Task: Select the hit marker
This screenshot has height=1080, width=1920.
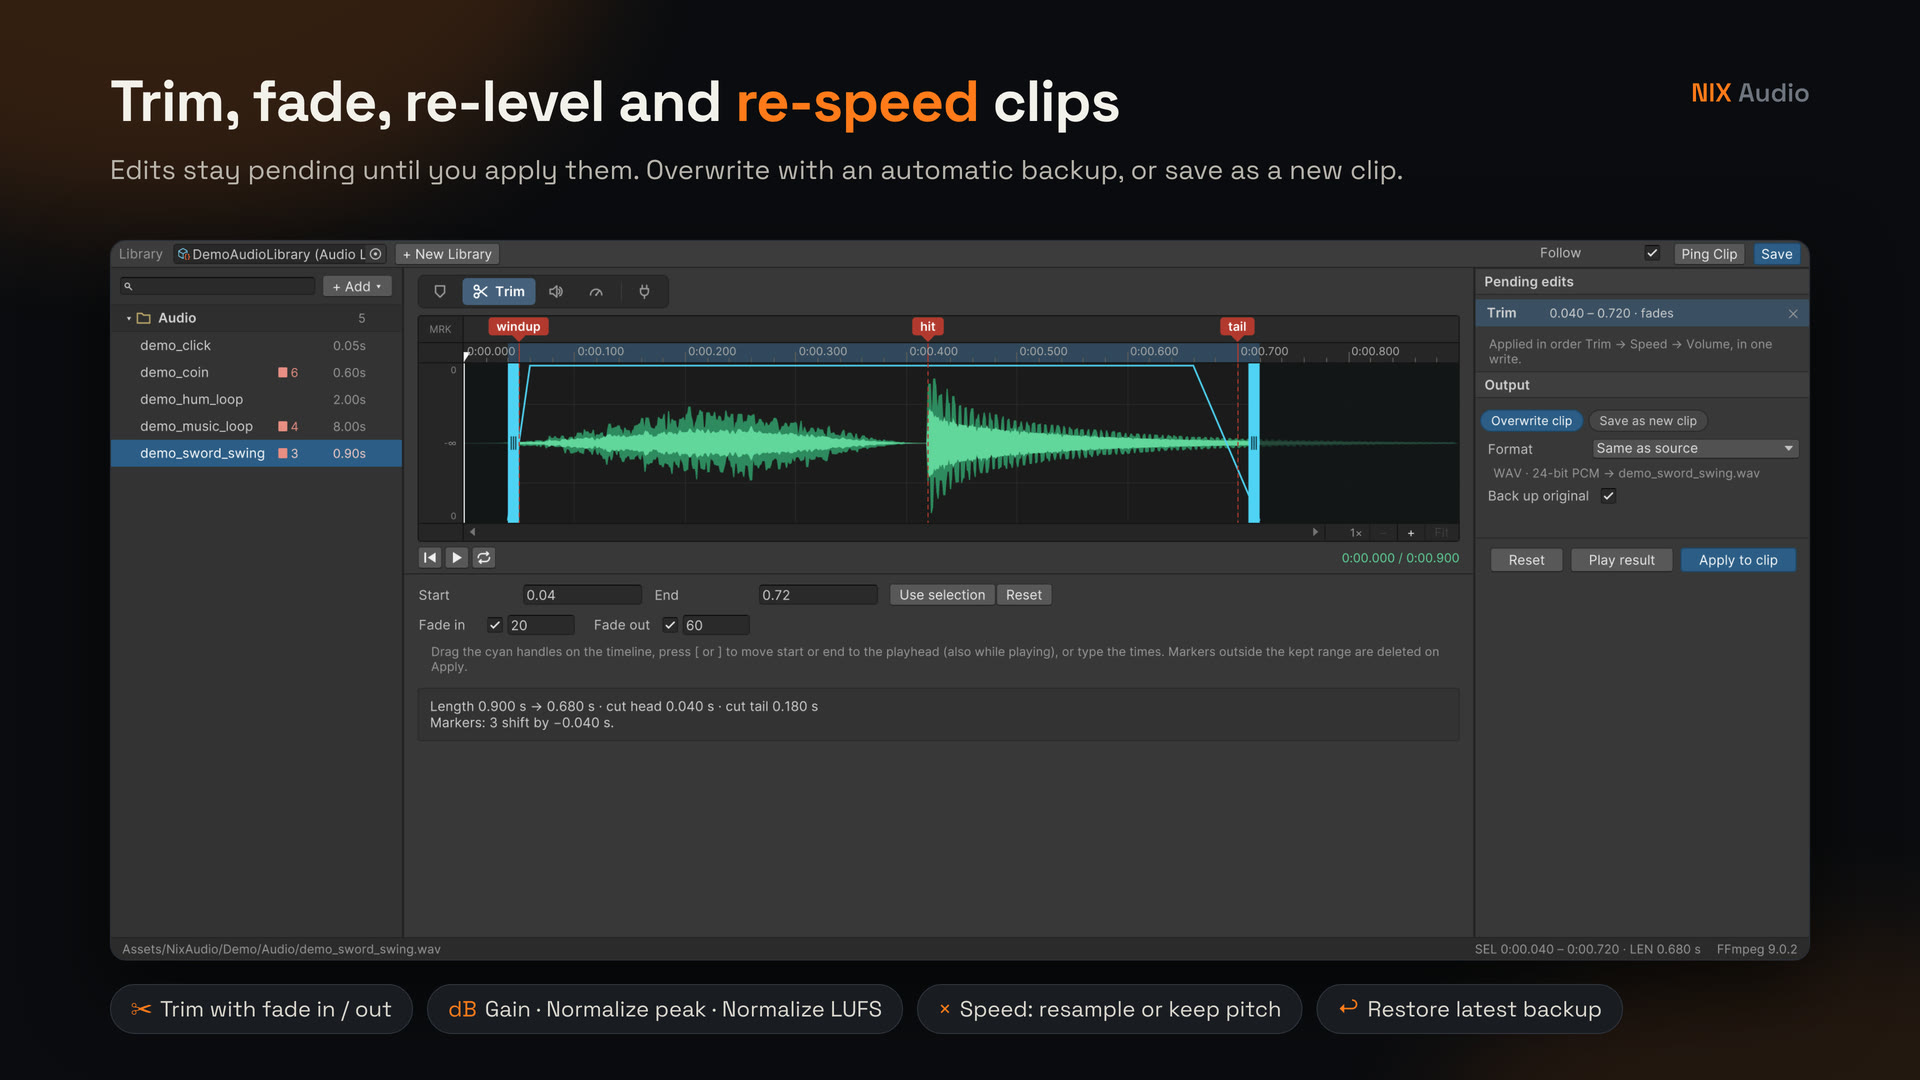Action: (x=927, y=327)
